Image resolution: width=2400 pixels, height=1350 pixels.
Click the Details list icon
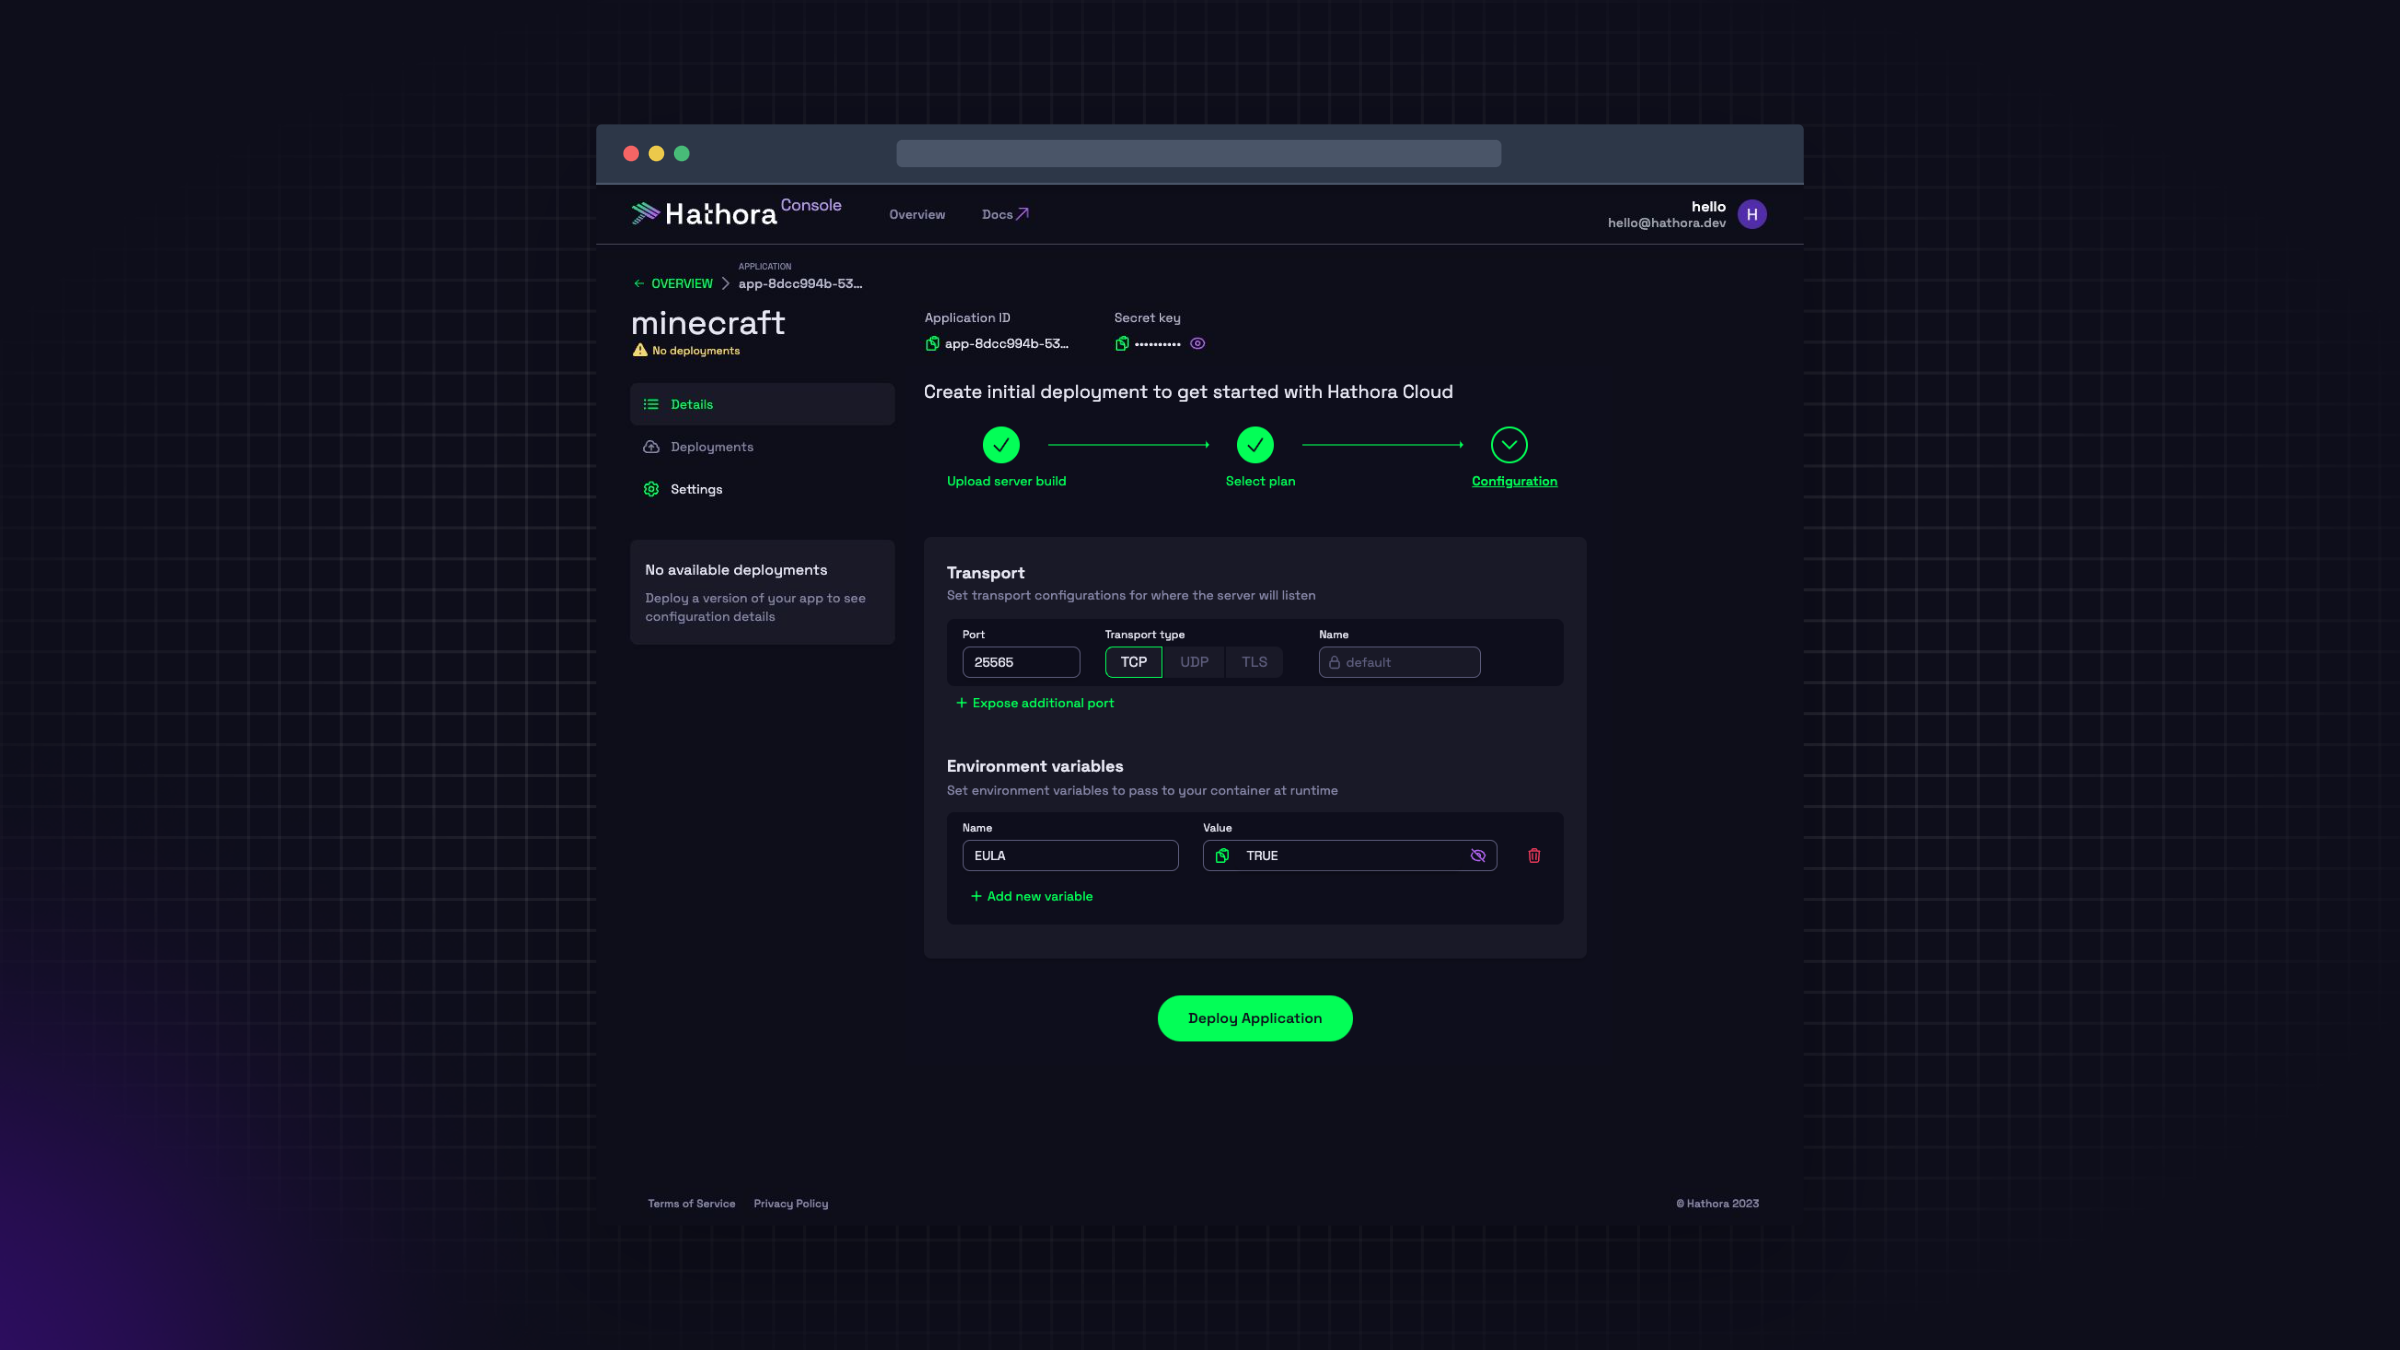(x=651, y=404)
